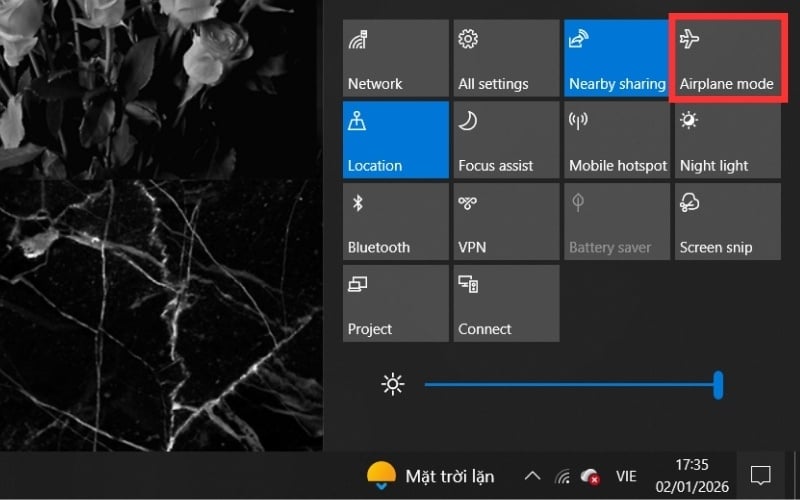Open the weather widget Mặt trời lặn
800x500 pixels.
(430, 476)
